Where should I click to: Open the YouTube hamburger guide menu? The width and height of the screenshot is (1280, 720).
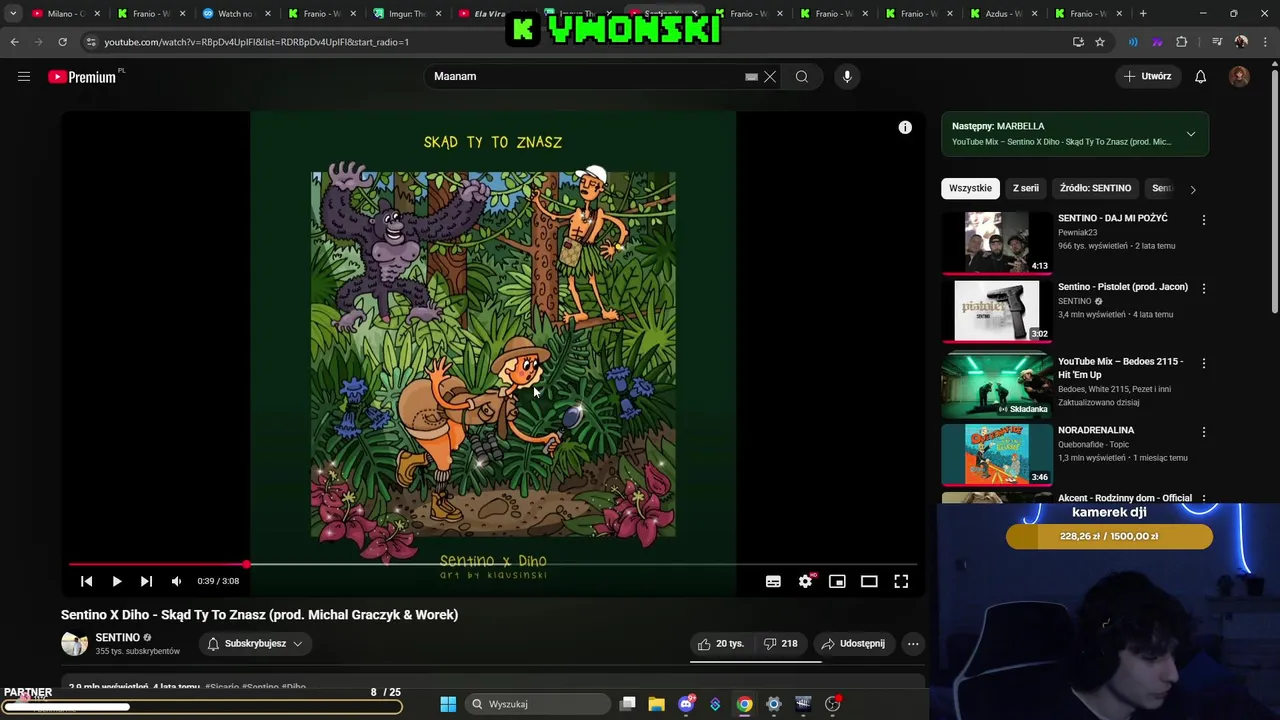24,76
